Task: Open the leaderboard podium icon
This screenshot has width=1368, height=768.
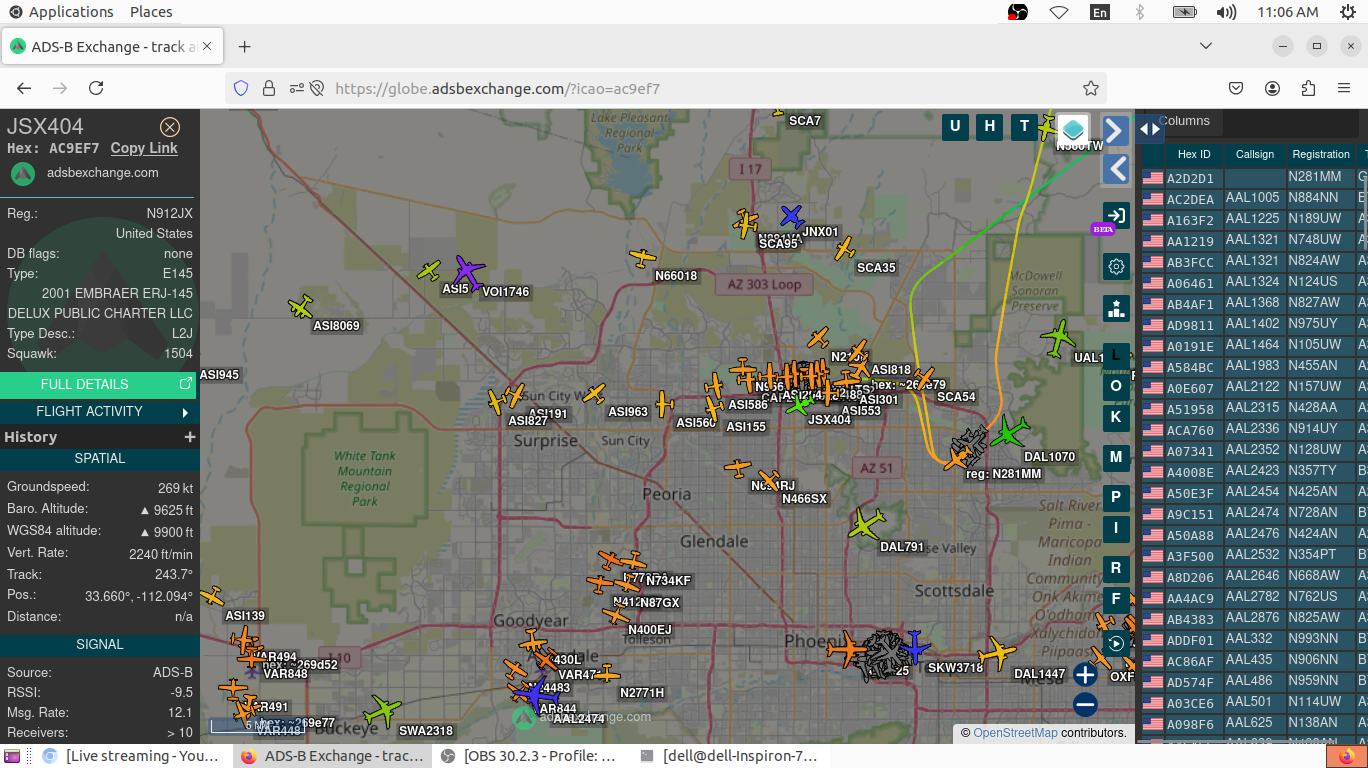Action: tap(1116, 308)
